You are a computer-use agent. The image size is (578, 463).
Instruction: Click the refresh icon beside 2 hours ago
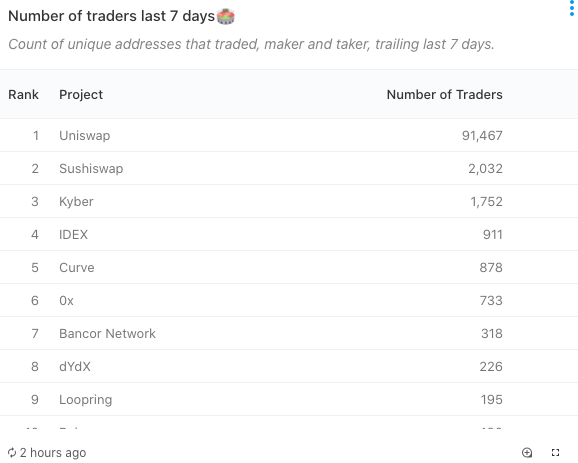12,452
